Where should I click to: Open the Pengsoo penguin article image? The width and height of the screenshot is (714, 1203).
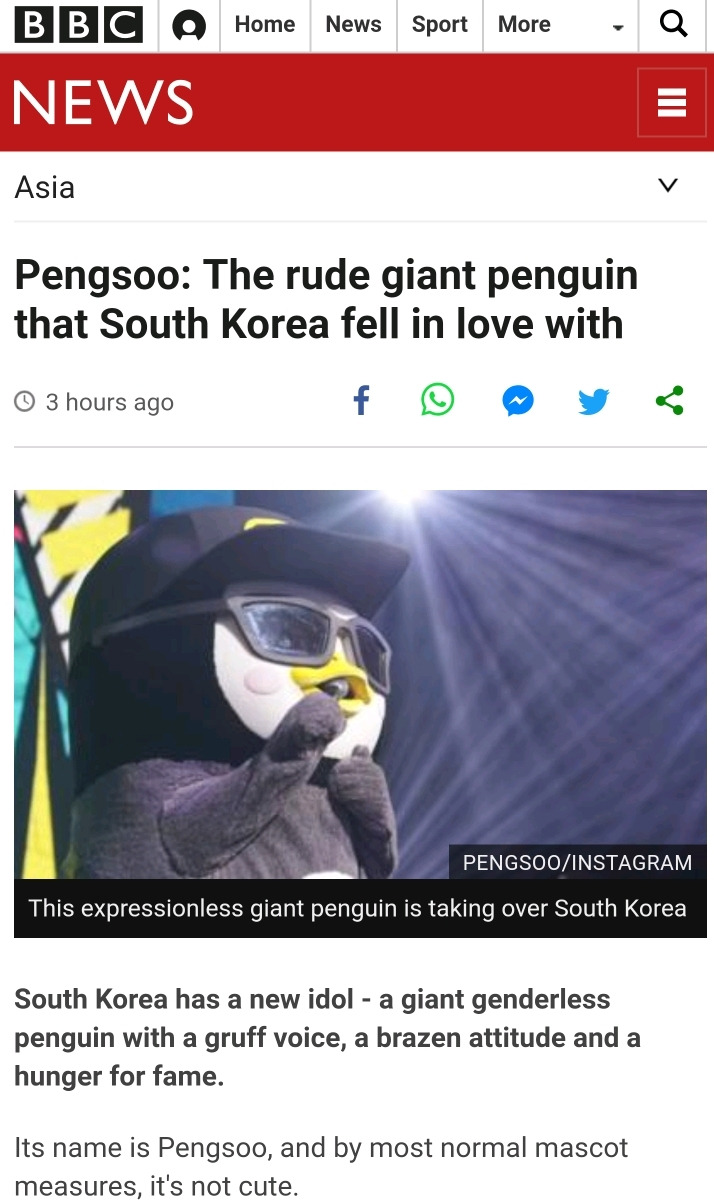click(x=360, y=684)
